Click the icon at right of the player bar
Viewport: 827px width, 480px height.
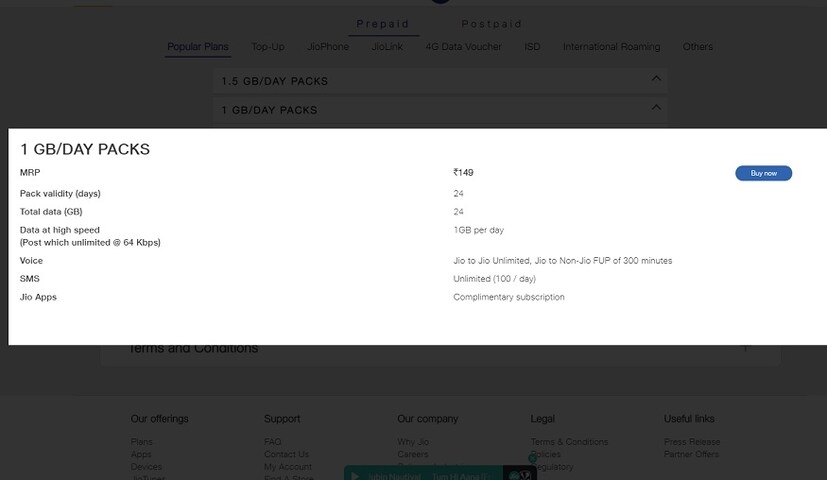520,475
